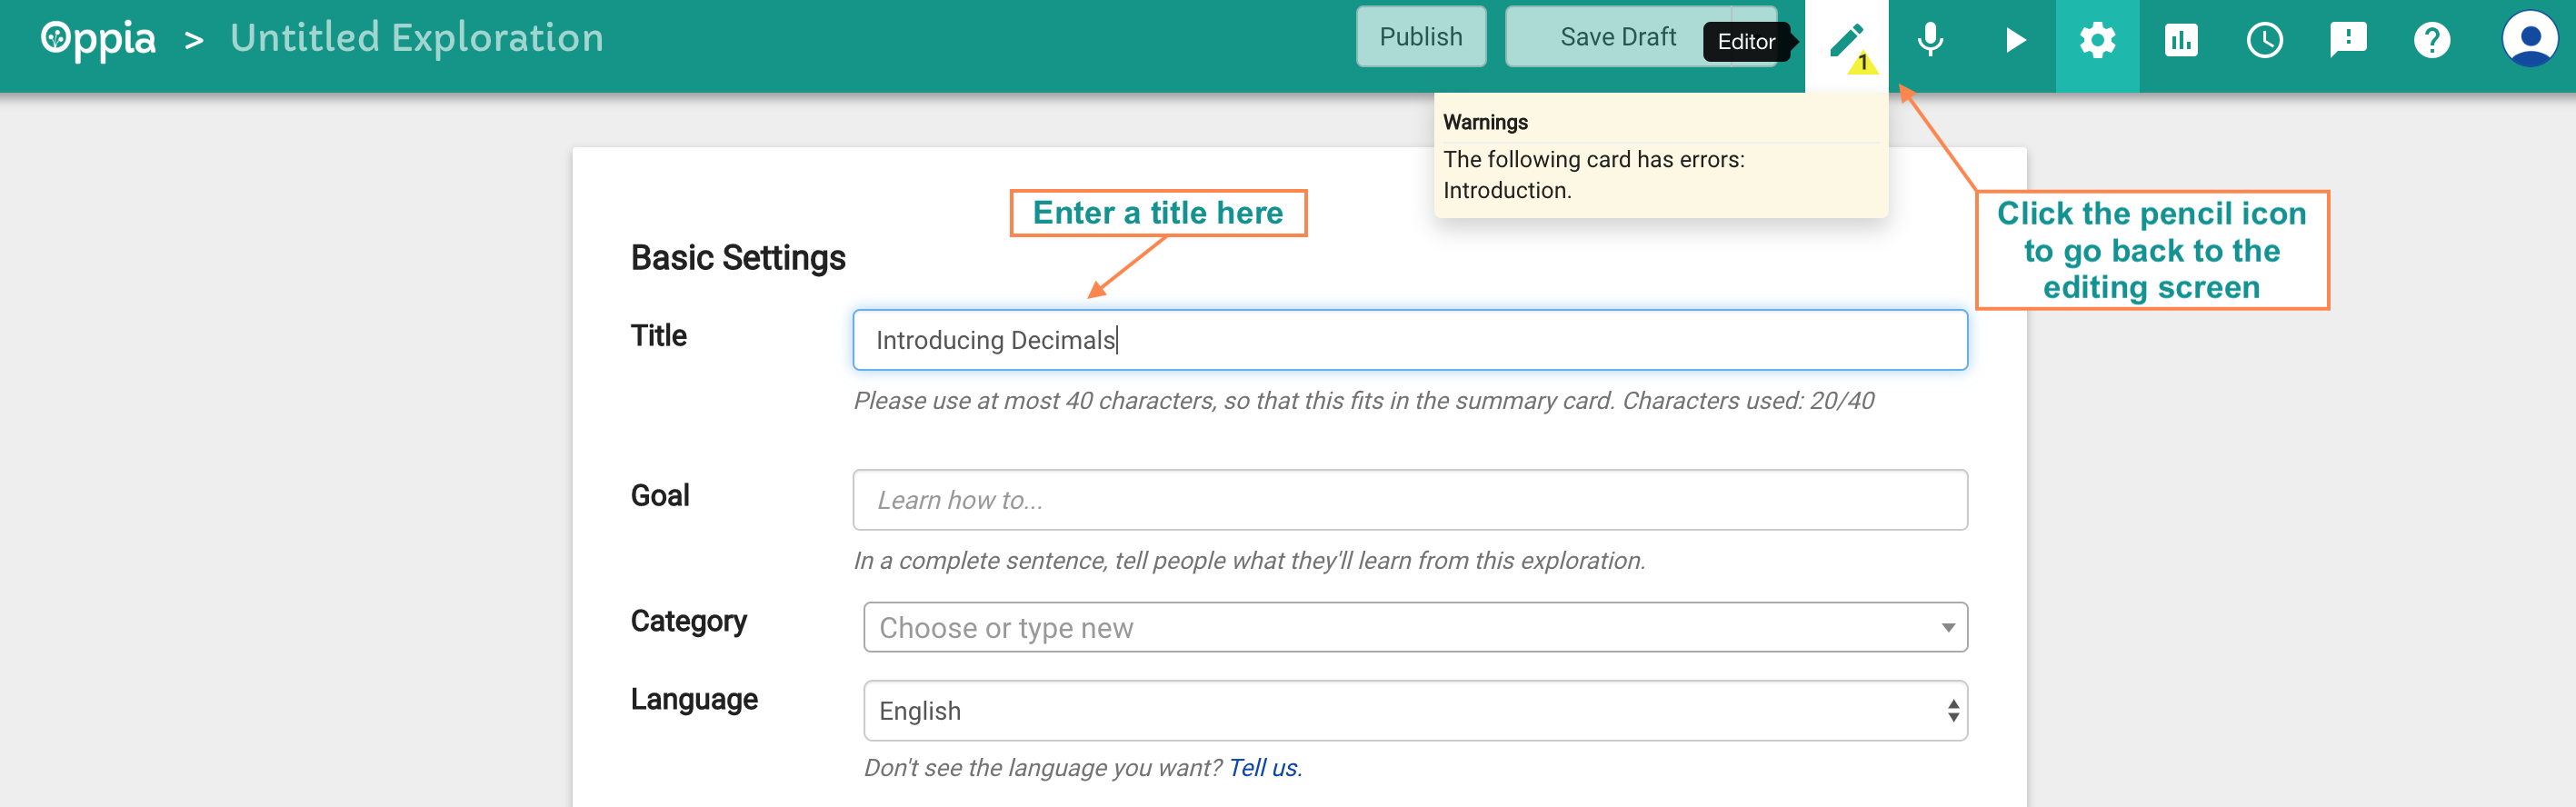
Task: Open the Language select showing English
Action: 1415,711
